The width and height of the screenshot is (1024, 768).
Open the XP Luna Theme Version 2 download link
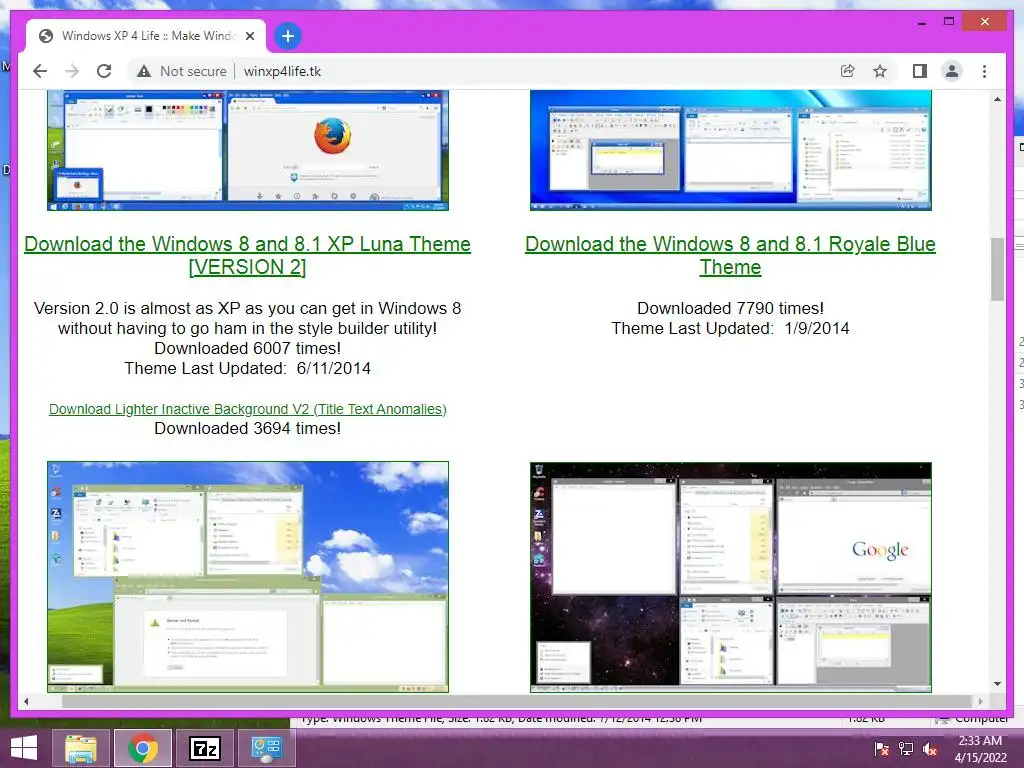tap(248, 255)
